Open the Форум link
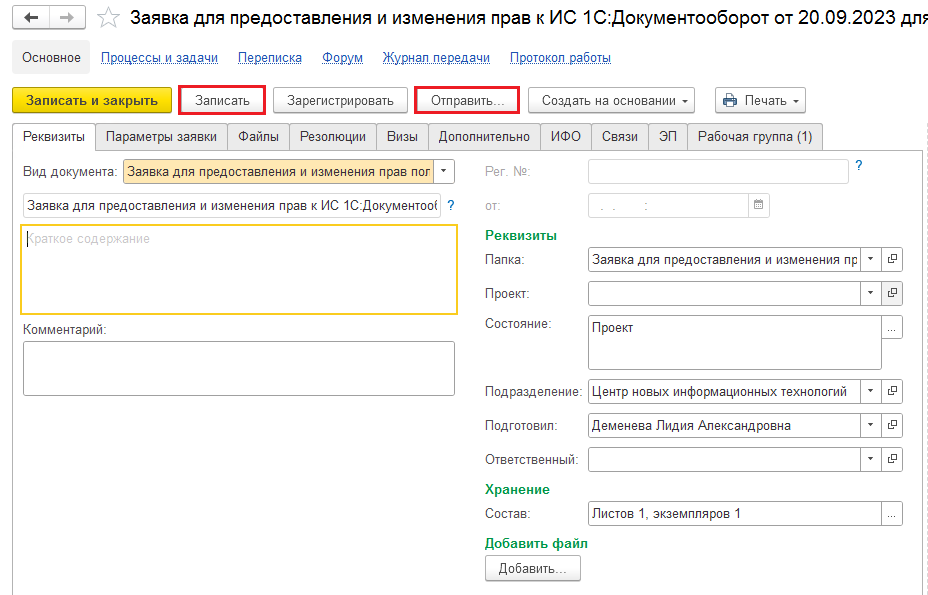The width and height of the screenshot is (928, 595). point(342,57)
